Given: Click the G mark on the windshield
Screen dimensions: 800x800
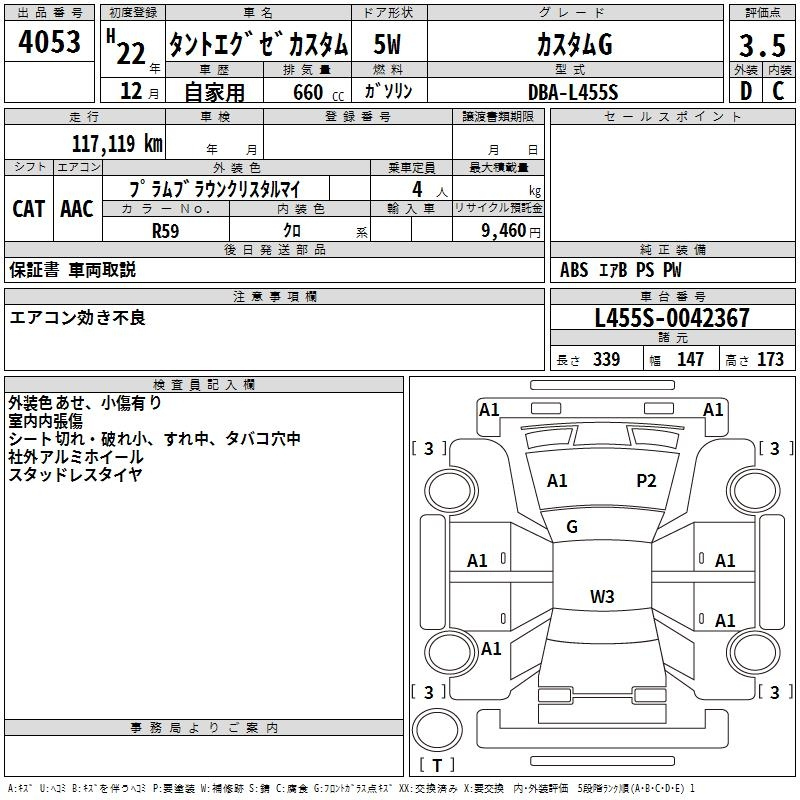Looking at the screenshot, I should point(572,527).
